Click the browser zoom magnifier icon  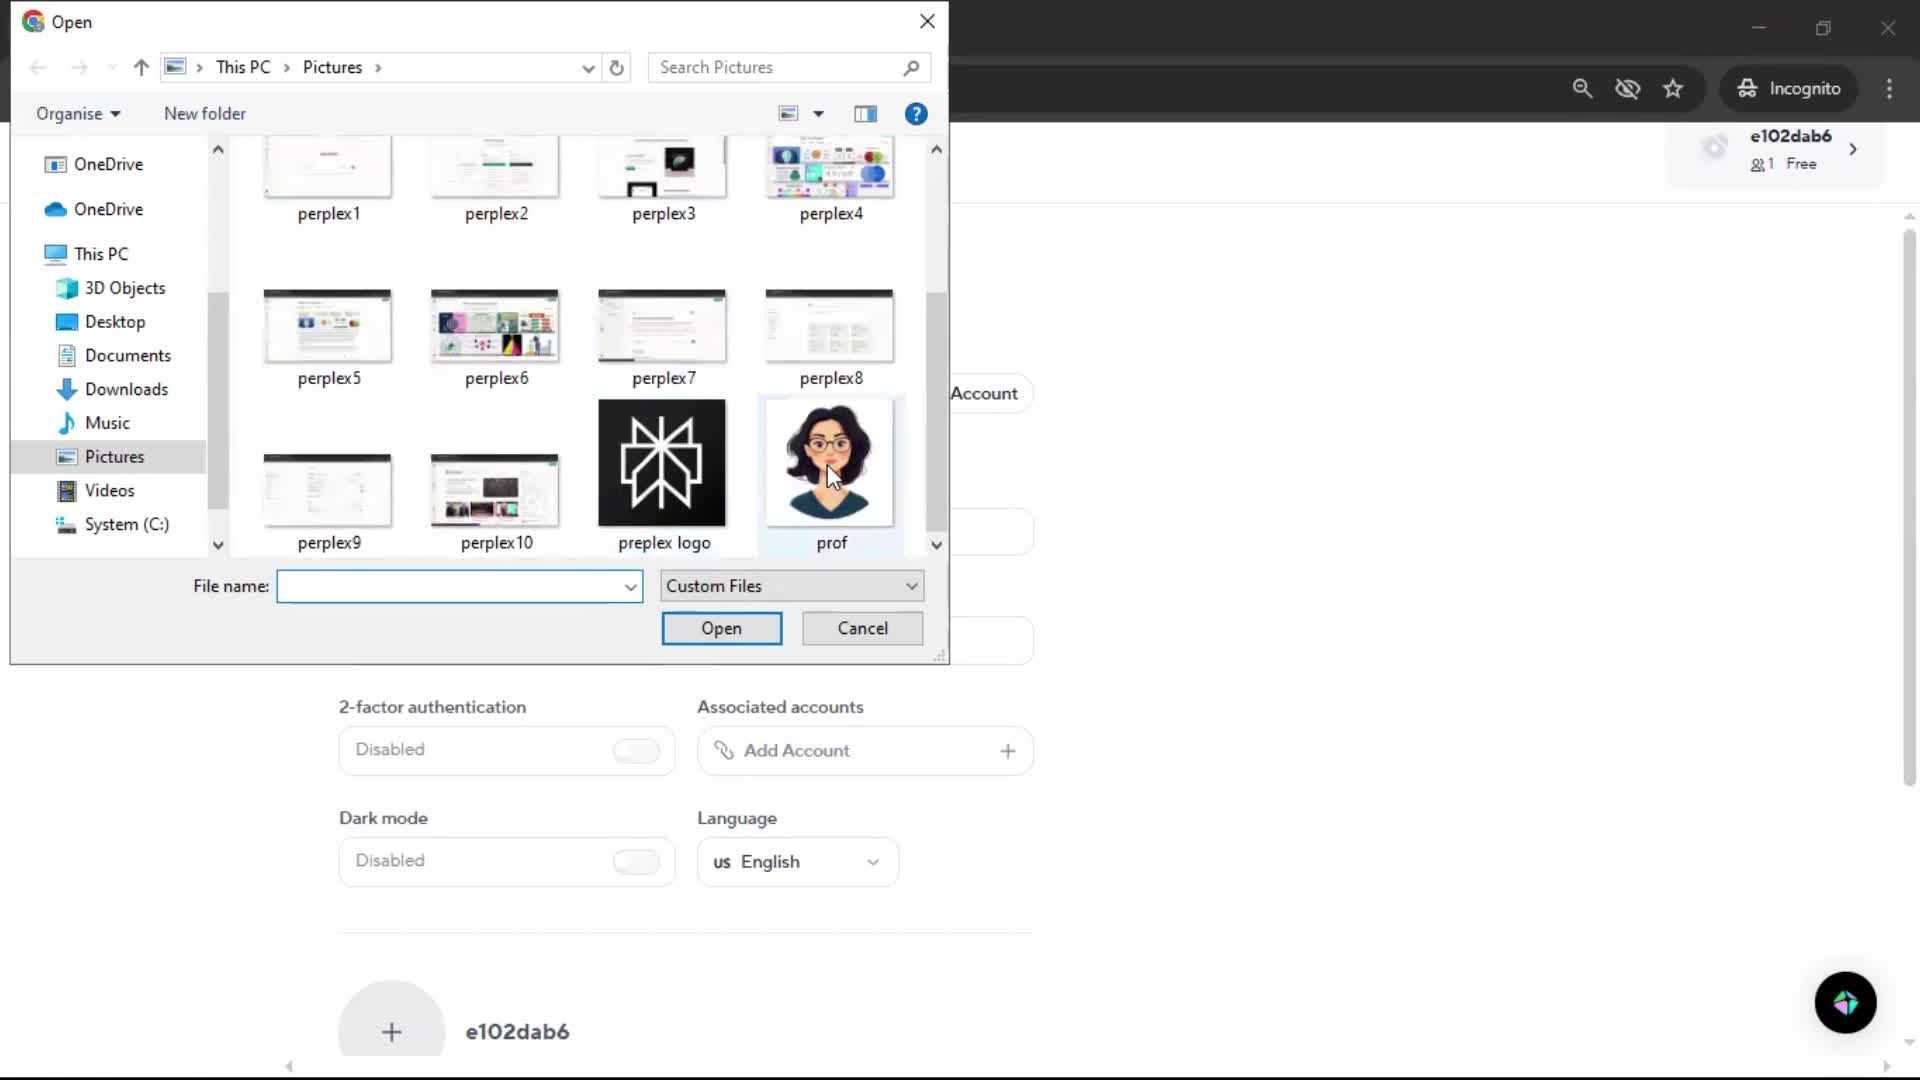pyautogui.click(x=1582, y=89)
